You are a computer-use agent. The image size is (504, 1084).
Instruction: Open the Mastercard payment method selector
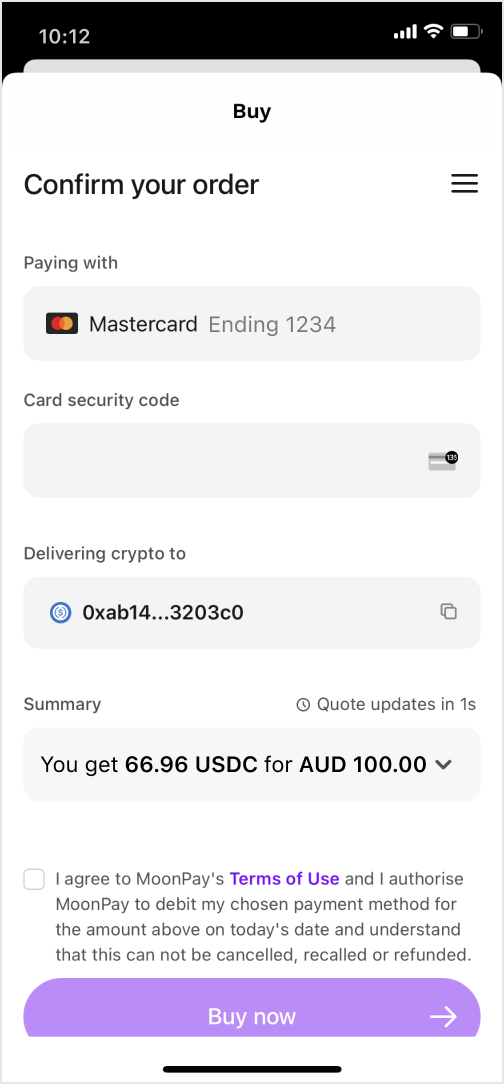pos(252,324)
